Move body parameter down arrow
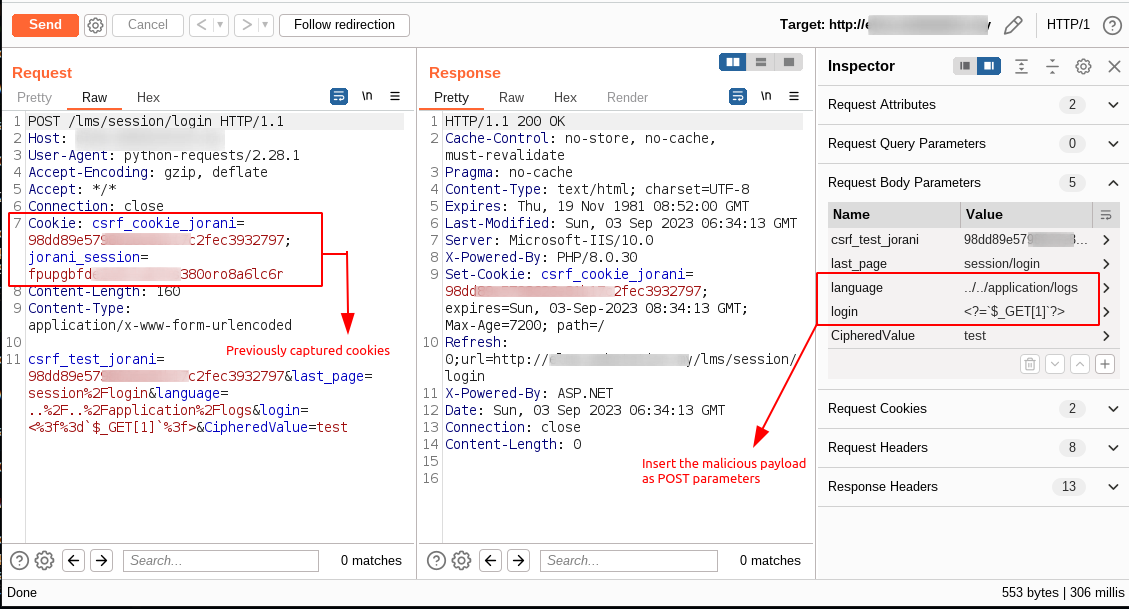This screenshot has height=609, width=1129. pyautogui.click(x=1055, y=364)
